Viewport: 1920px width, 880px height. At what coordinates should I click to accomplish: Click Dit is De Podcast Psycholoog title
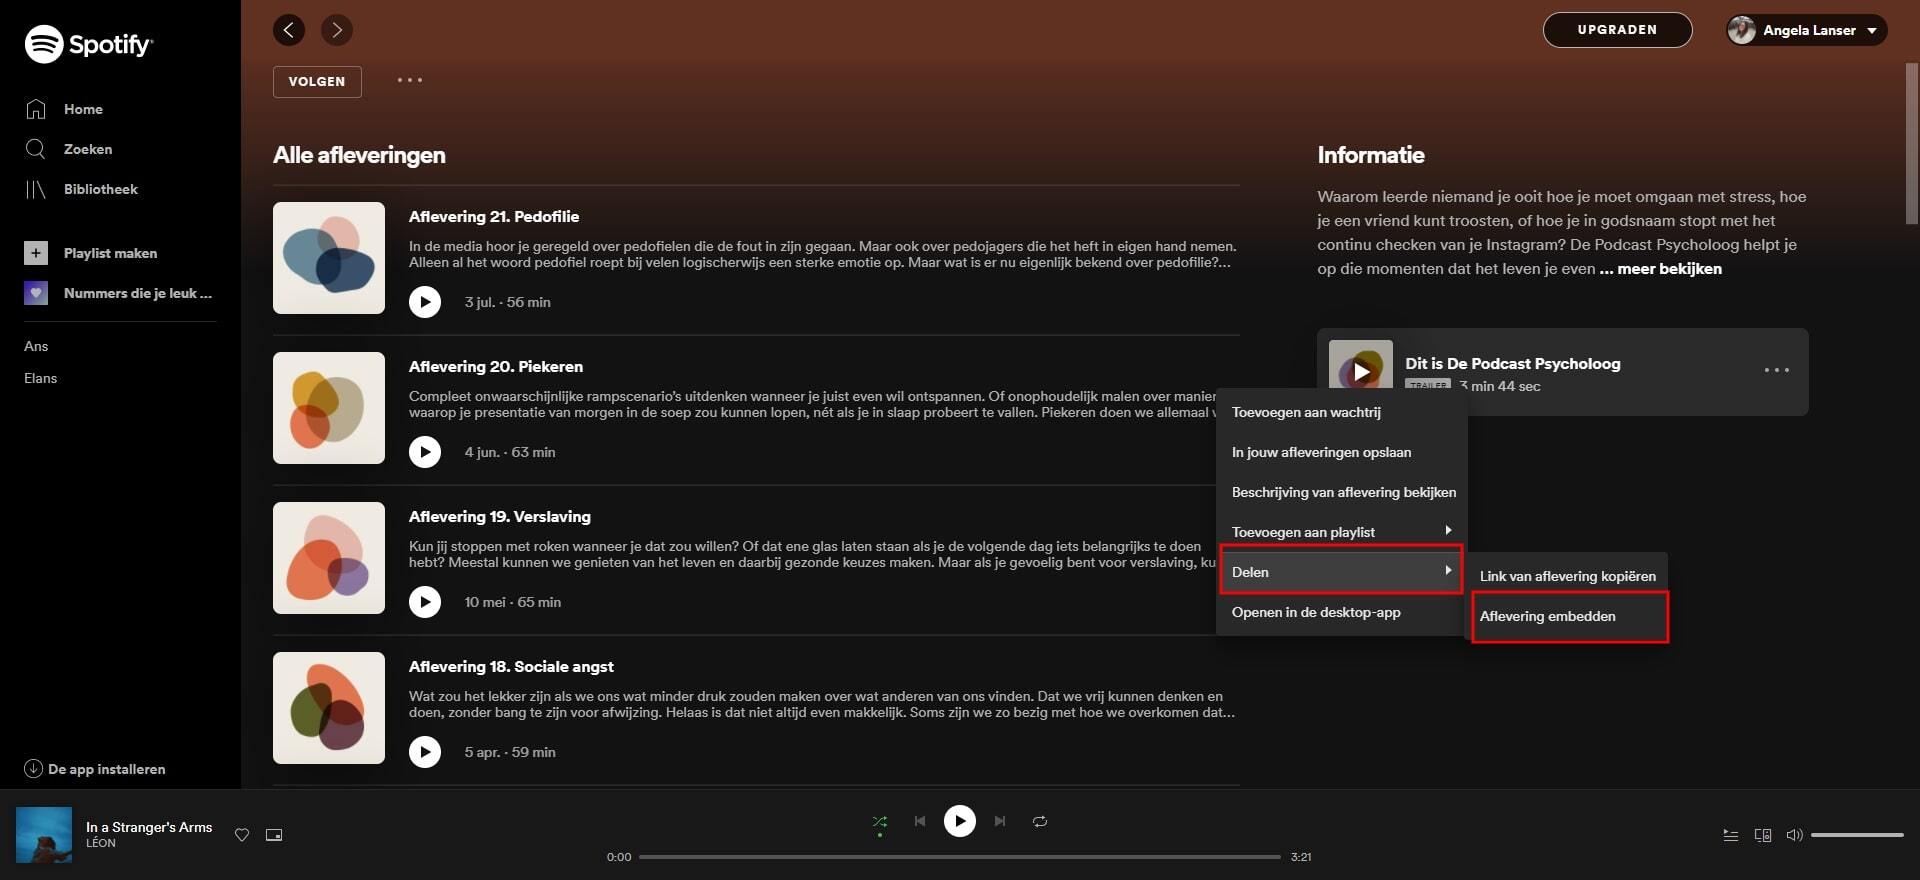point(1513,364)
